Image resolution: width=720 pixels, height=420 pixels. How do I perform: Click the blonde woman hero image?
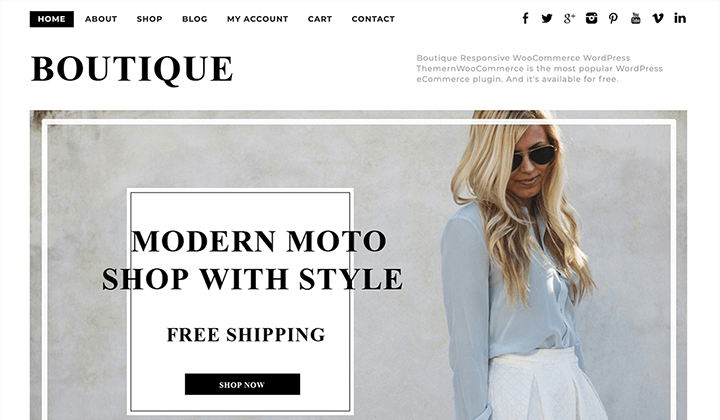point(519,265)
